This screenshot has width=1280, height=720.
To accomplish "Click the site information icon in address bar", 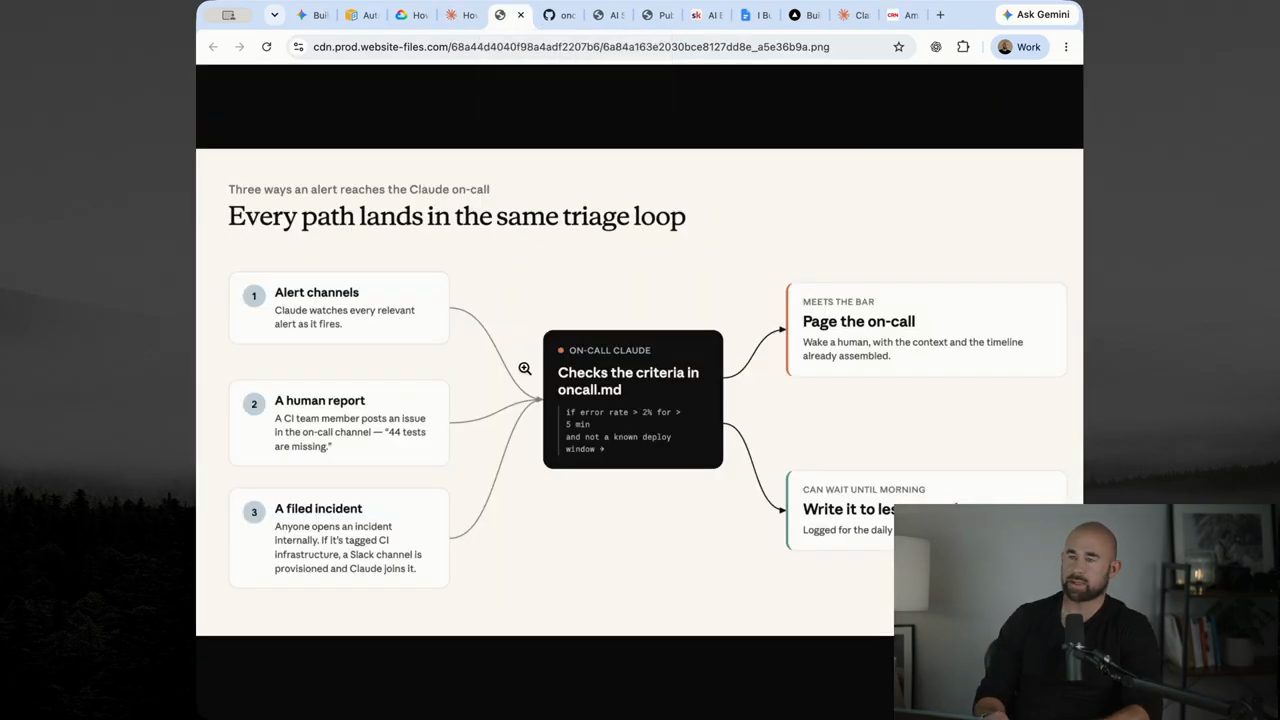I will click(298, 47).
